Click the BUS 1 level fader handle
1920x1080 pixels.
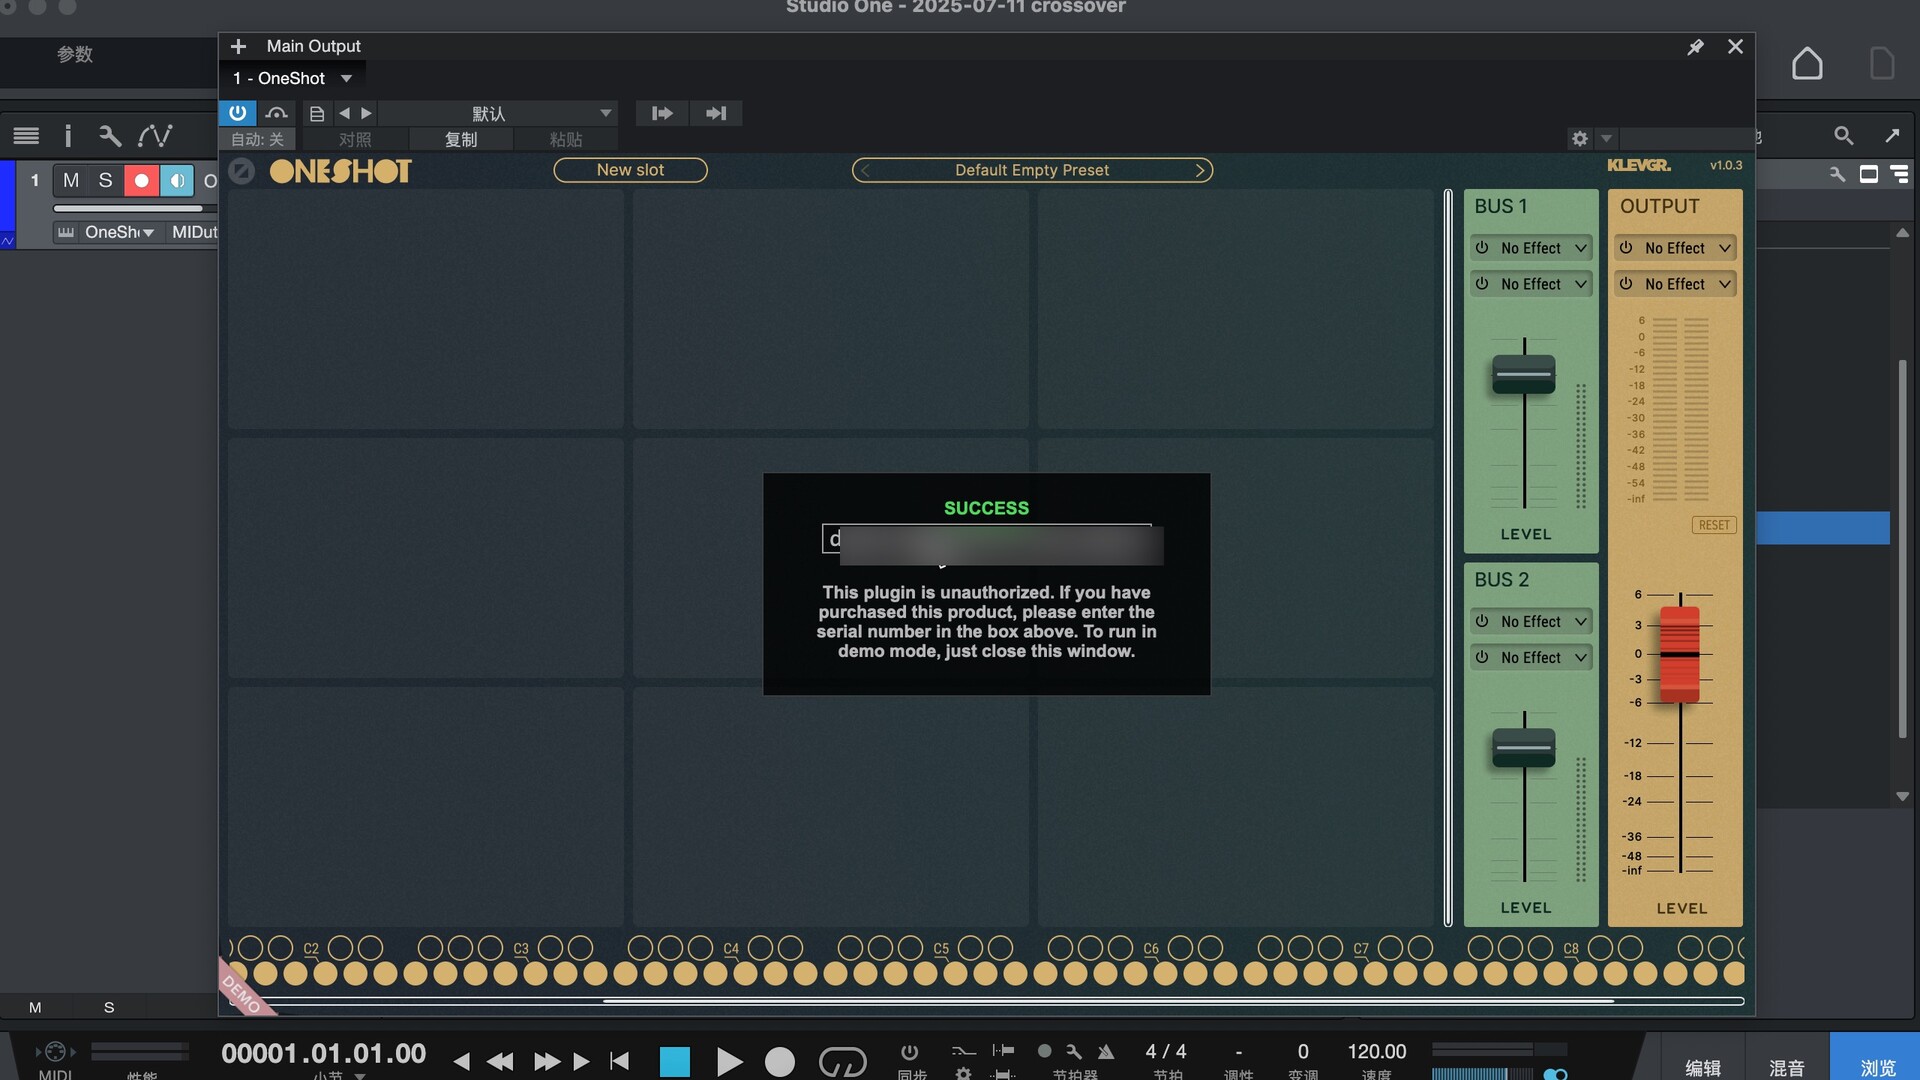tap(1524, 375)
